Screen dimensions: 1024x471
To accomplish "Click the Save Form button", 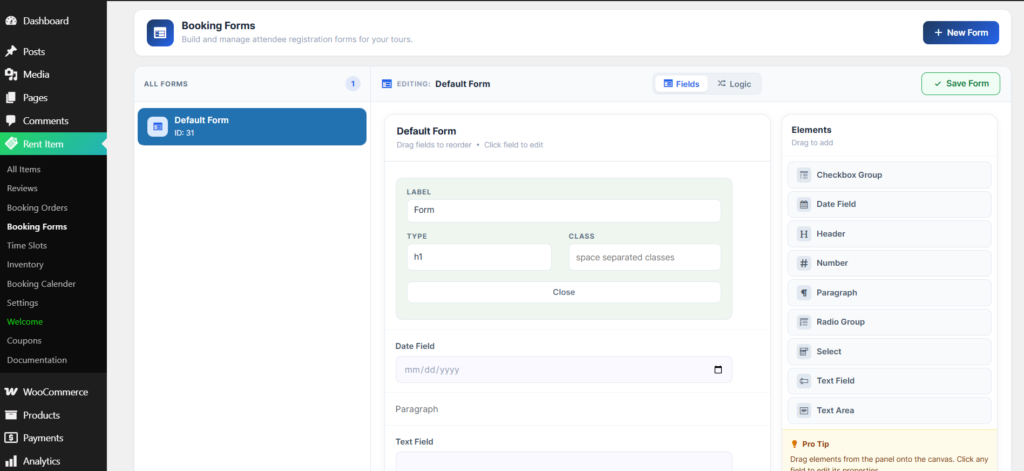I will coord(961,84).
